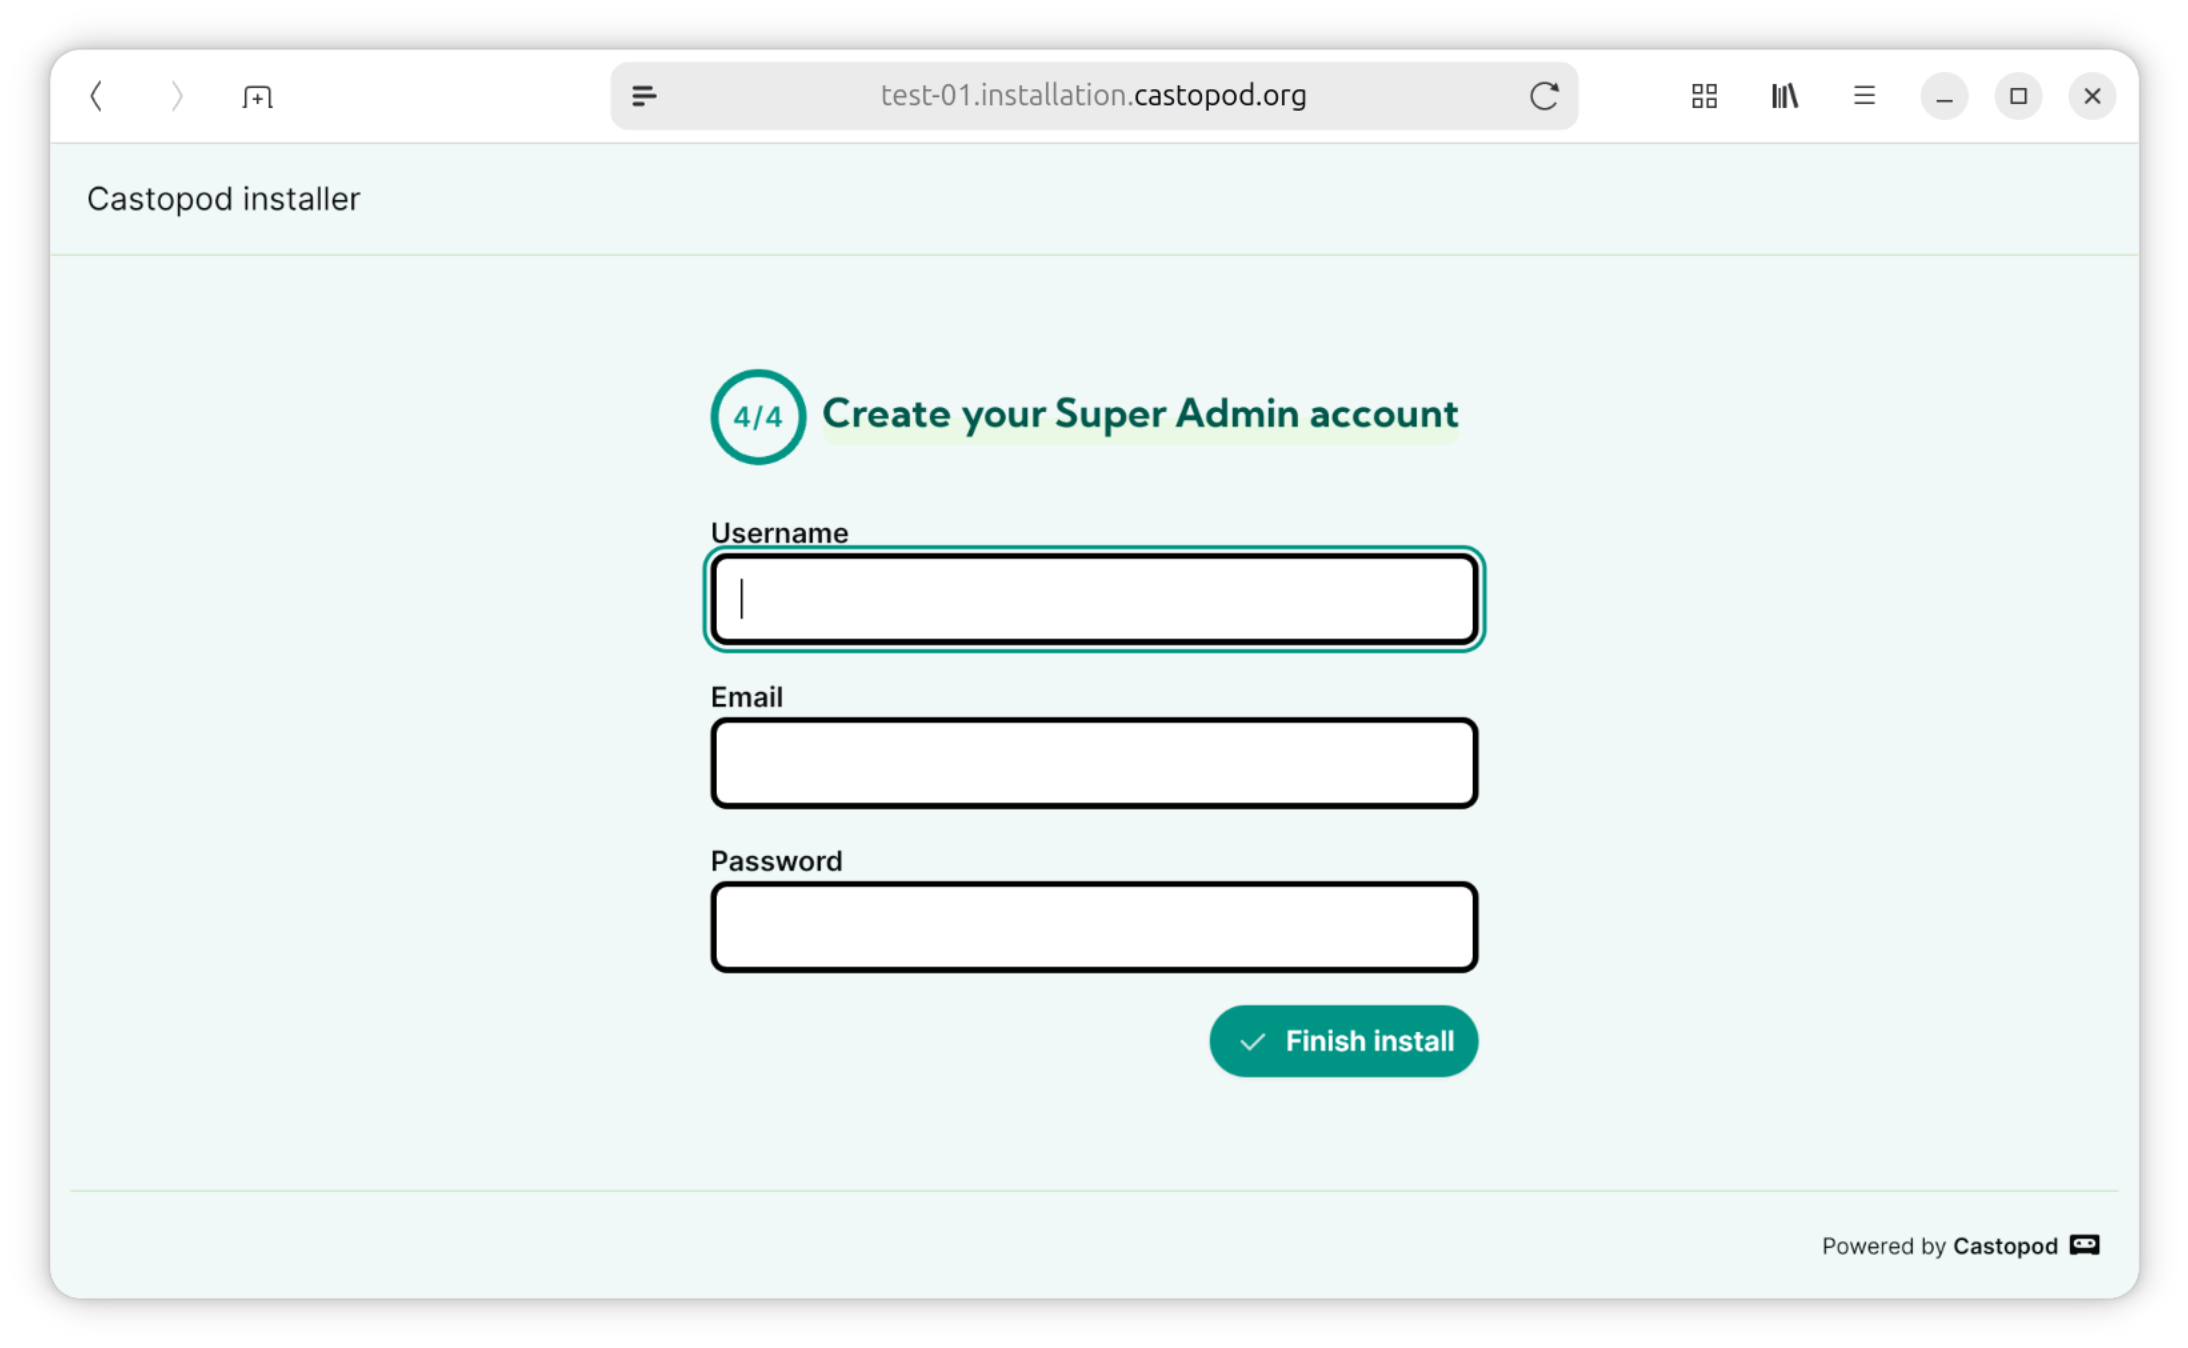Viewport: 2188px width, 1348px height.
Task: Close the browser window
Action: (2092, 96)
